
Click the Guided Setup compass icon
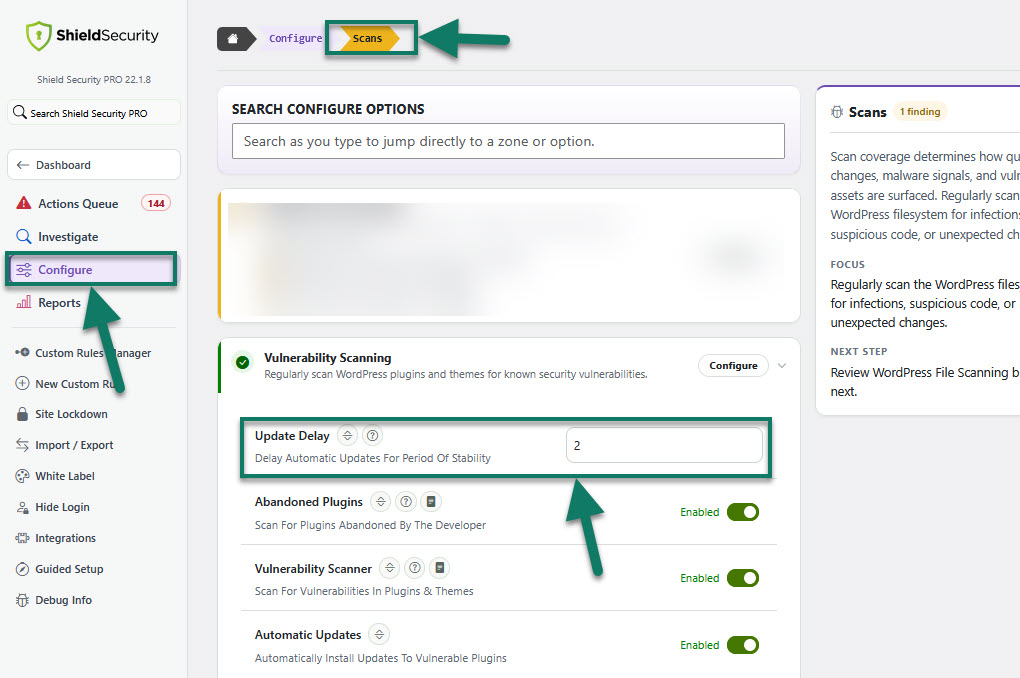(x=22, y=569)
